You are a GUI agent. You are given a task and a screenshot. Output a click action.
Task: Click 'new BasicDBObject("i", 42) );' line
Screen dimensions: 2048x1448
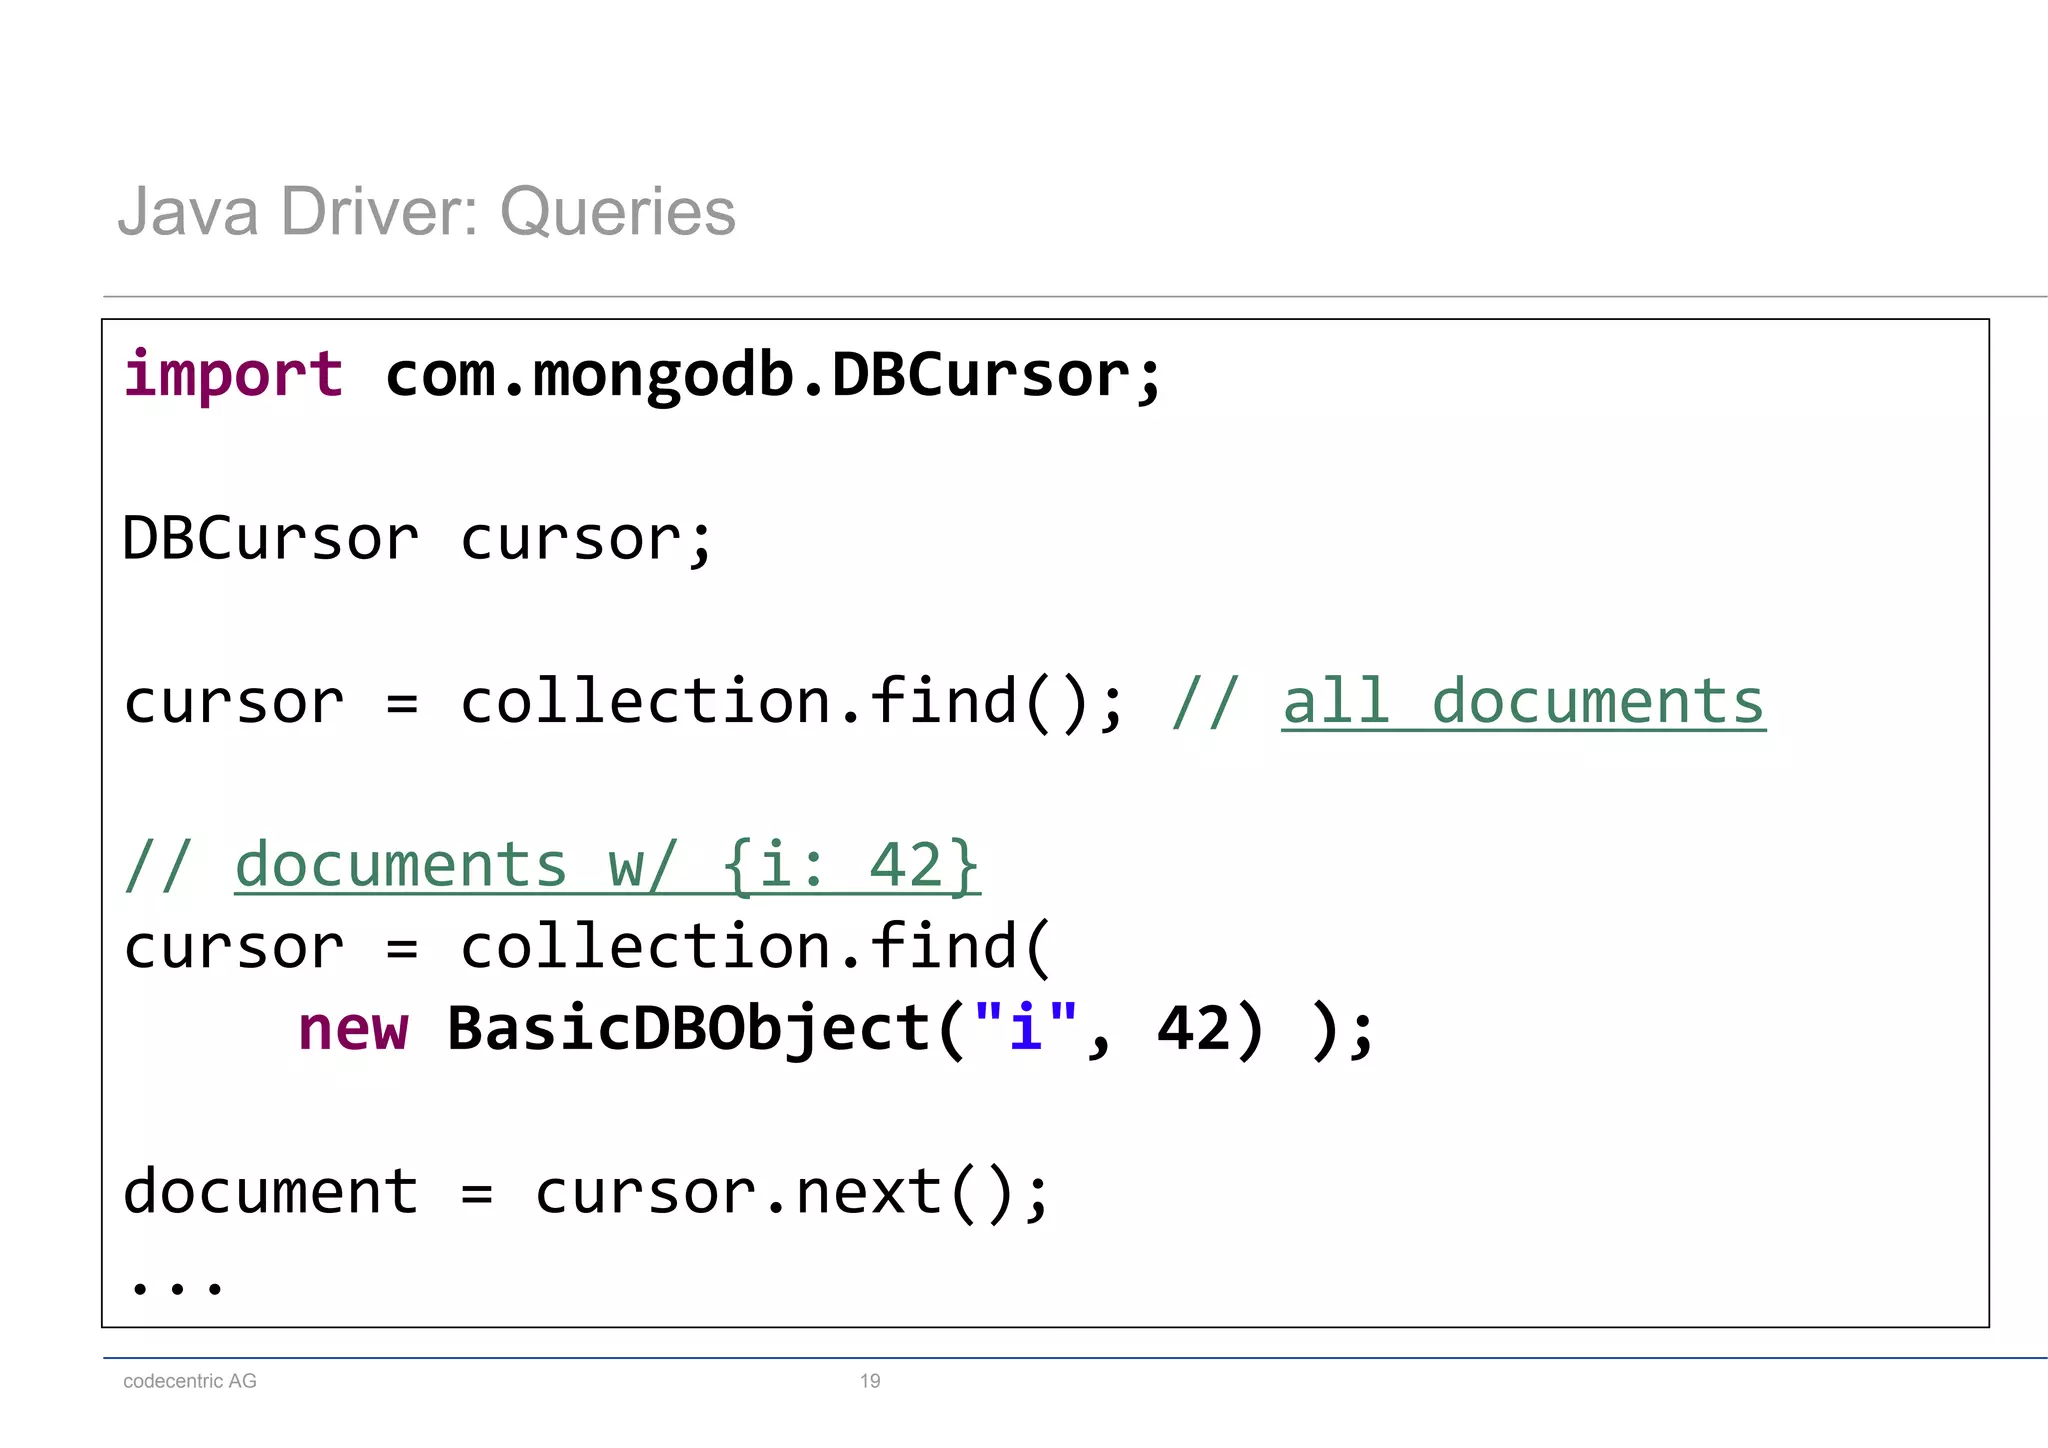point(837,1030)
